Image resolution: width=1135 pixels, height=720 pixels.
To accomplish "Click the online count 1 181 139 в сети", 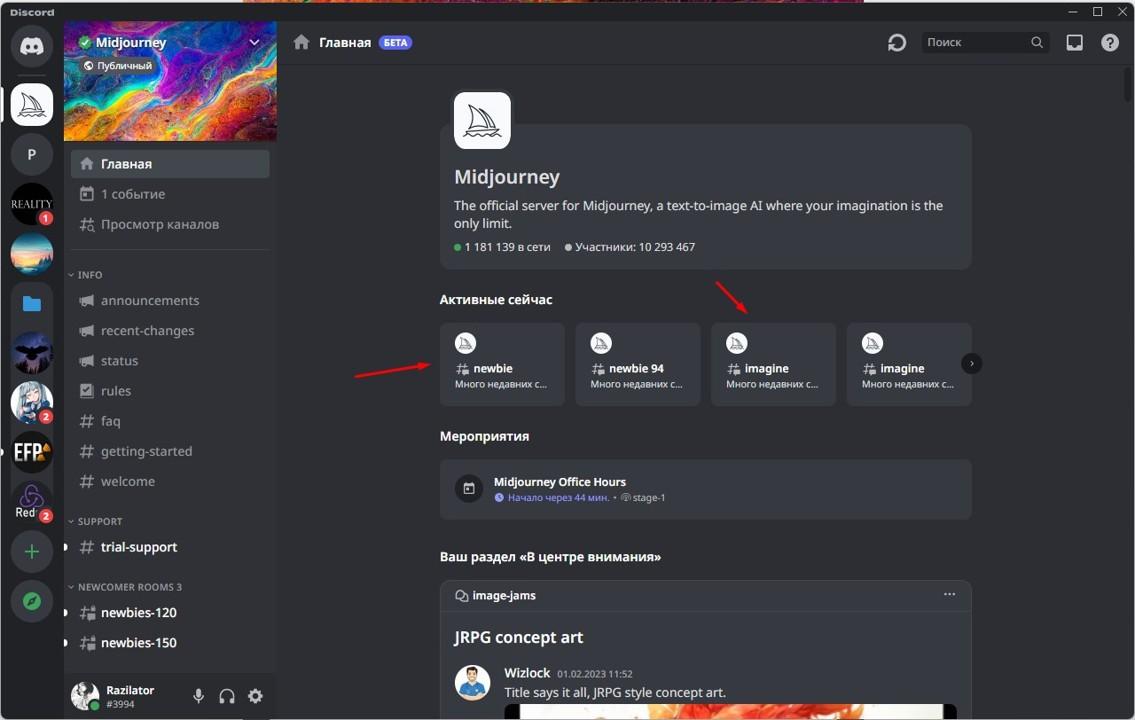I will click(x=502, y=247).
